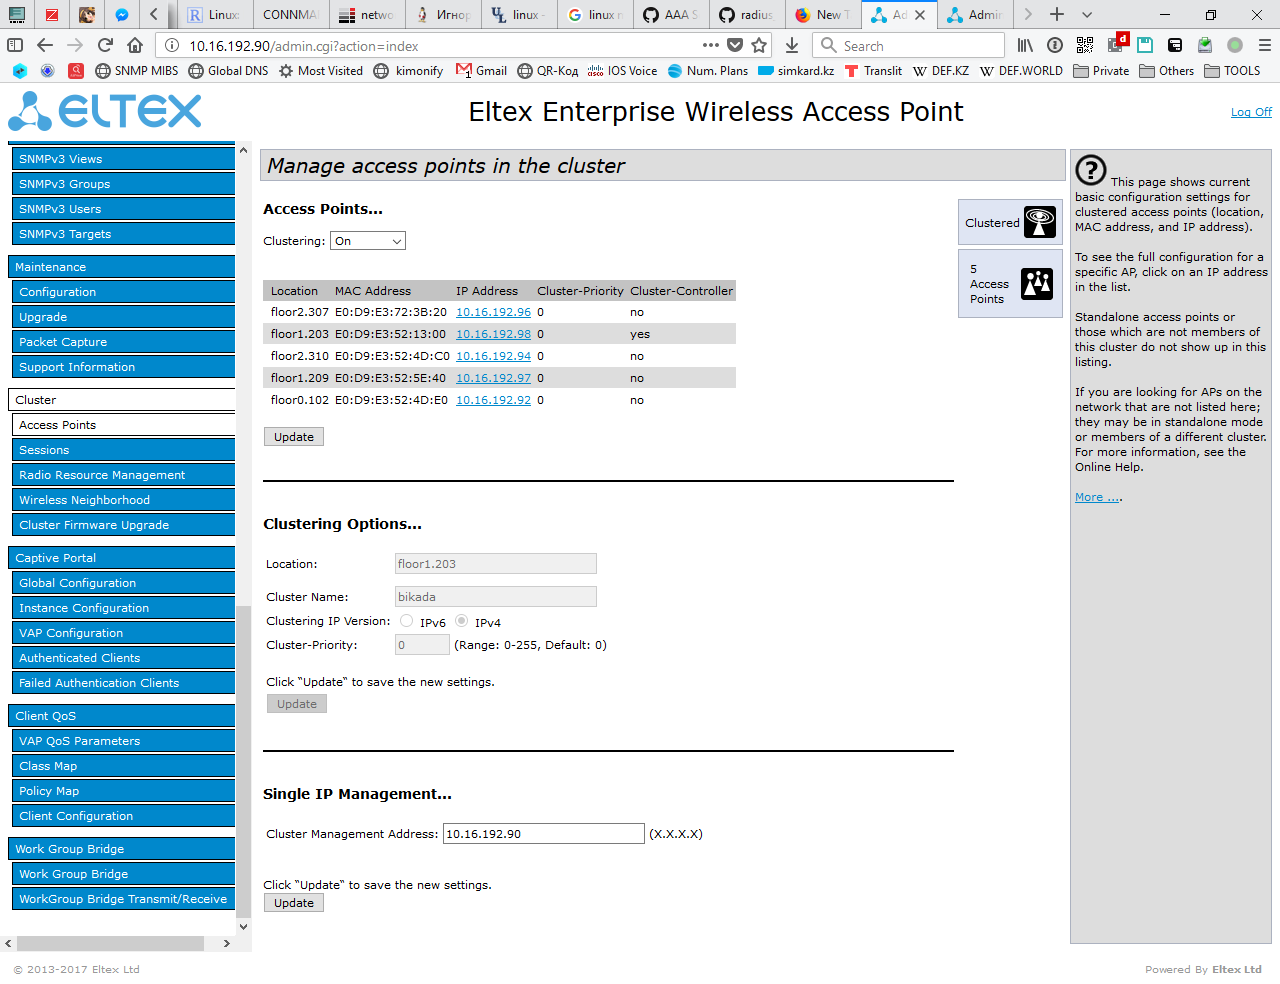1280x984 pixels.
Task: Open IP address 10.16.192.98 link
Action: [493, 334]
